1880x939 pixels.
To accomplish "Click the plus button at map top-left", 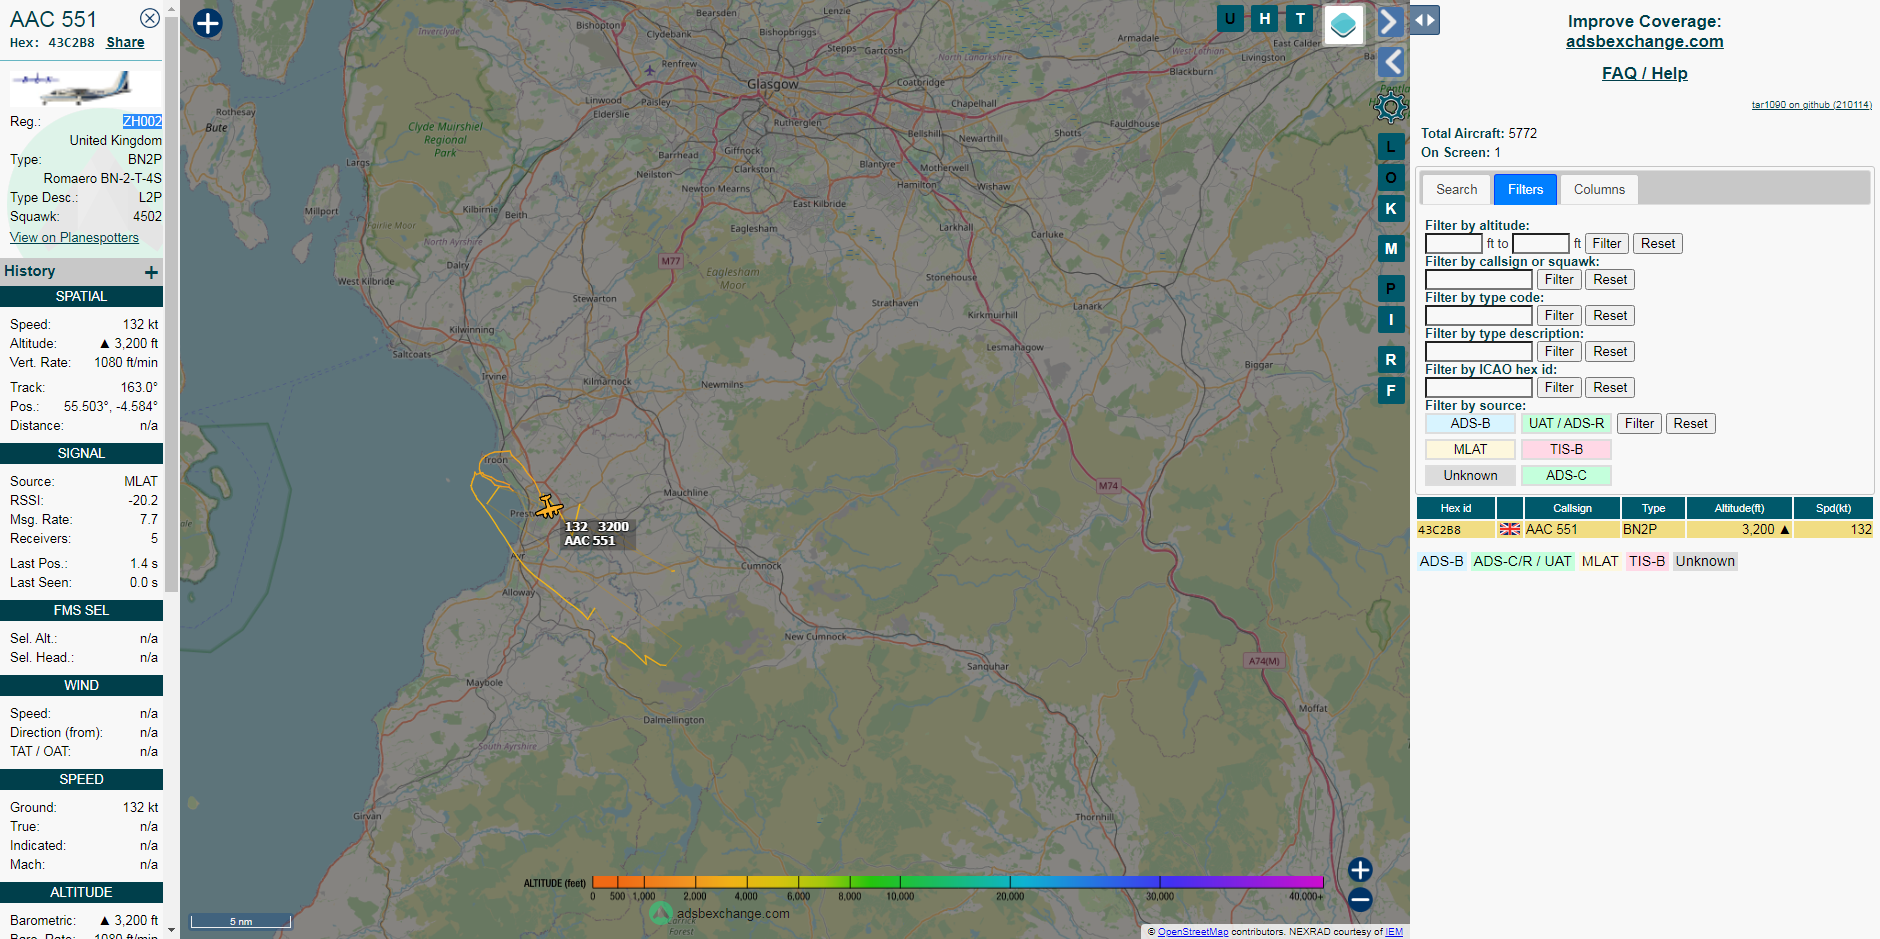I will [x=207, y=23].
